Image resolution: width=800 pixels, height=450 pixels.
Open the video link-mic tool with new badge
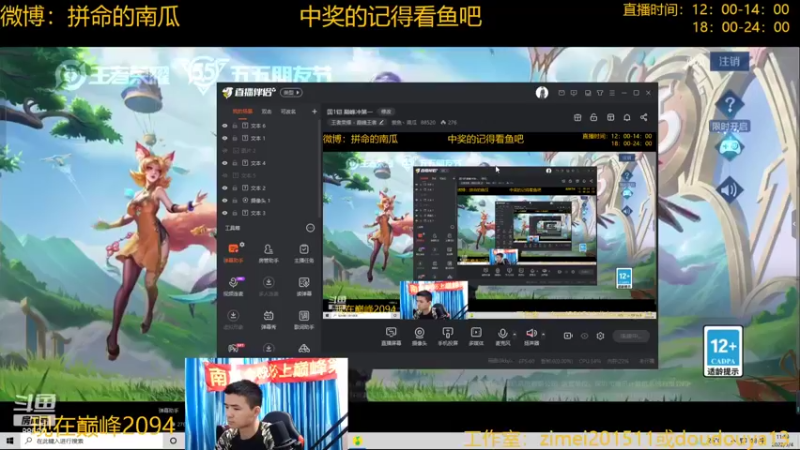[x=234, y=286]
